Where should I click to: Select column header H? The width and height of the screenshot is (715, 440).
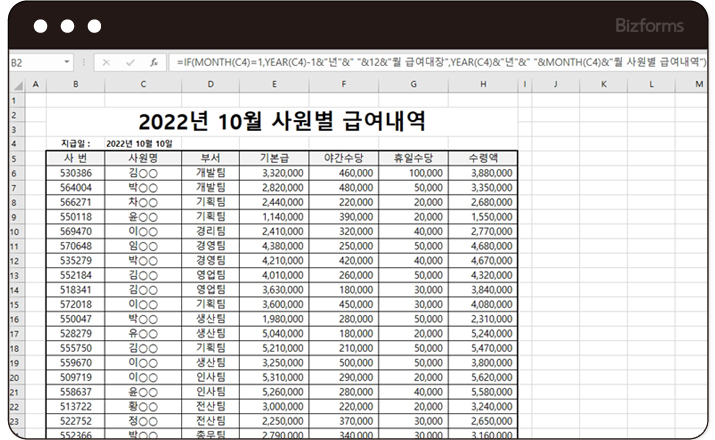coord(483,85)
